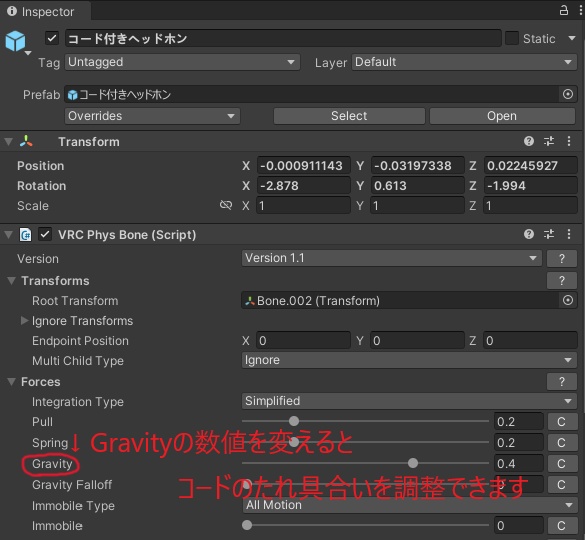Click the Immobile slider handle
Viewport: 585px width, 540px height.
[247, 525]
